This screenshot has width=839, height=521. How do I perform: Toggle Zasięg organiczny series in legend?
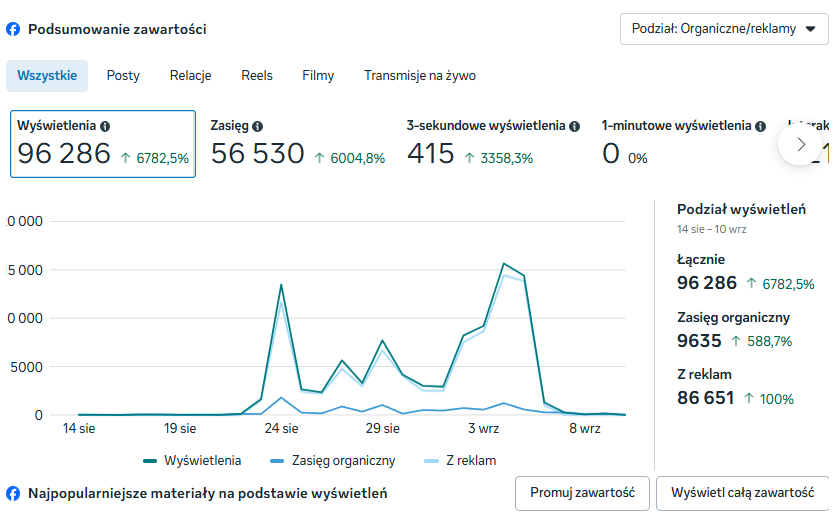[x=333, y=461]
